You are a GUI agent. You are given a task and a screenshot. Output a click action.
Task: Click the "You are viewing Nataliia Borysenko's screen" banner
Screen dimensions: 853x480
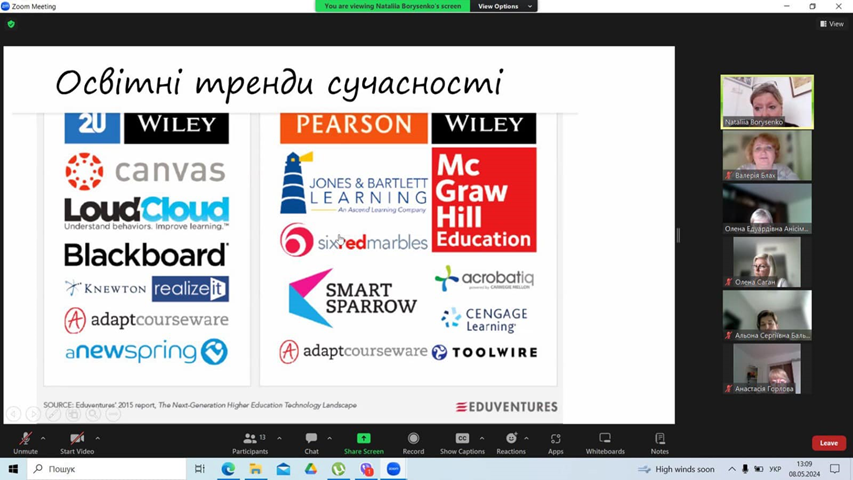tap(392, 6)
